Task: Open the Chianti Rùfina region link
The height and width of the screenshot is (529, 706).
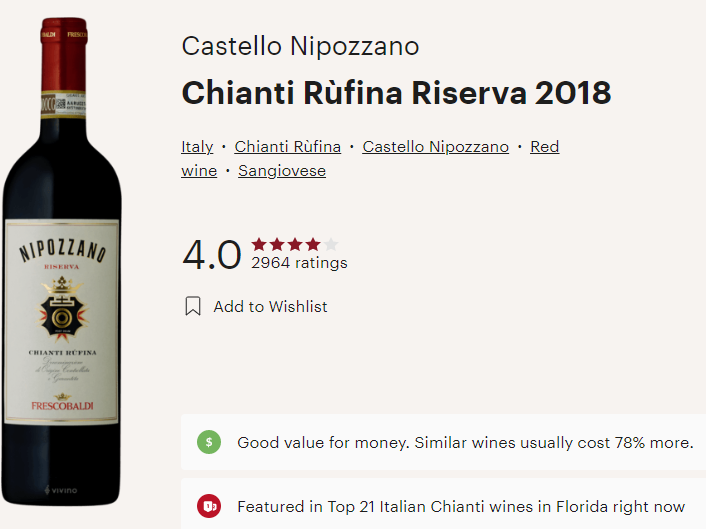Action: 288,147
